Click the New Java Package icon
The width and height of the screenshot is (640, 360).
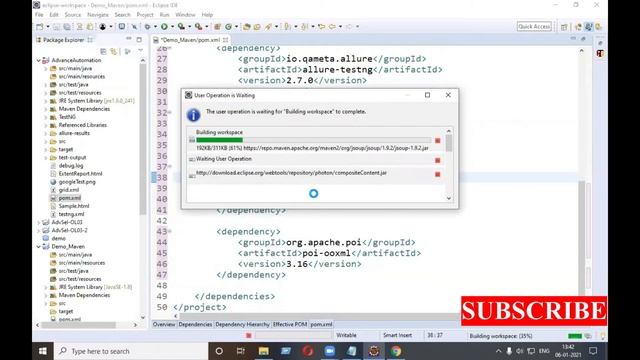point(218,27)
